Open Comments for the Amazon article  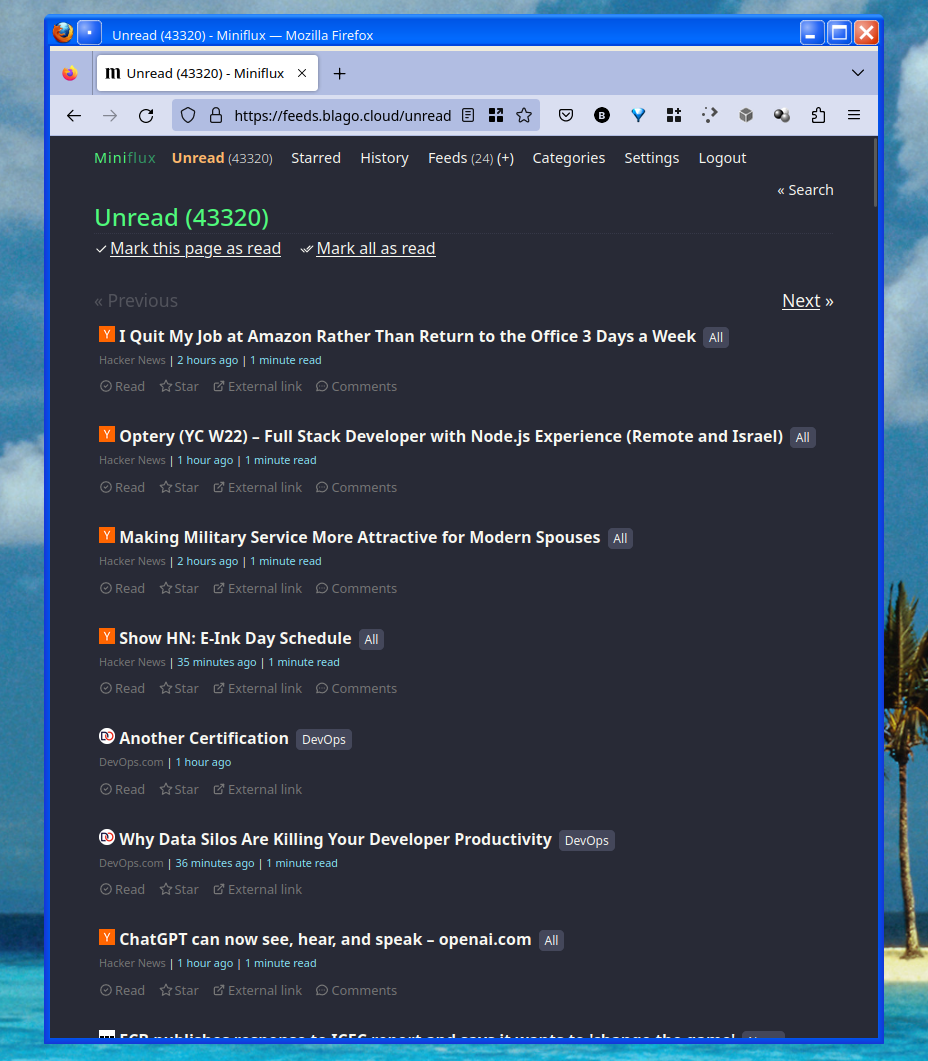356,386
